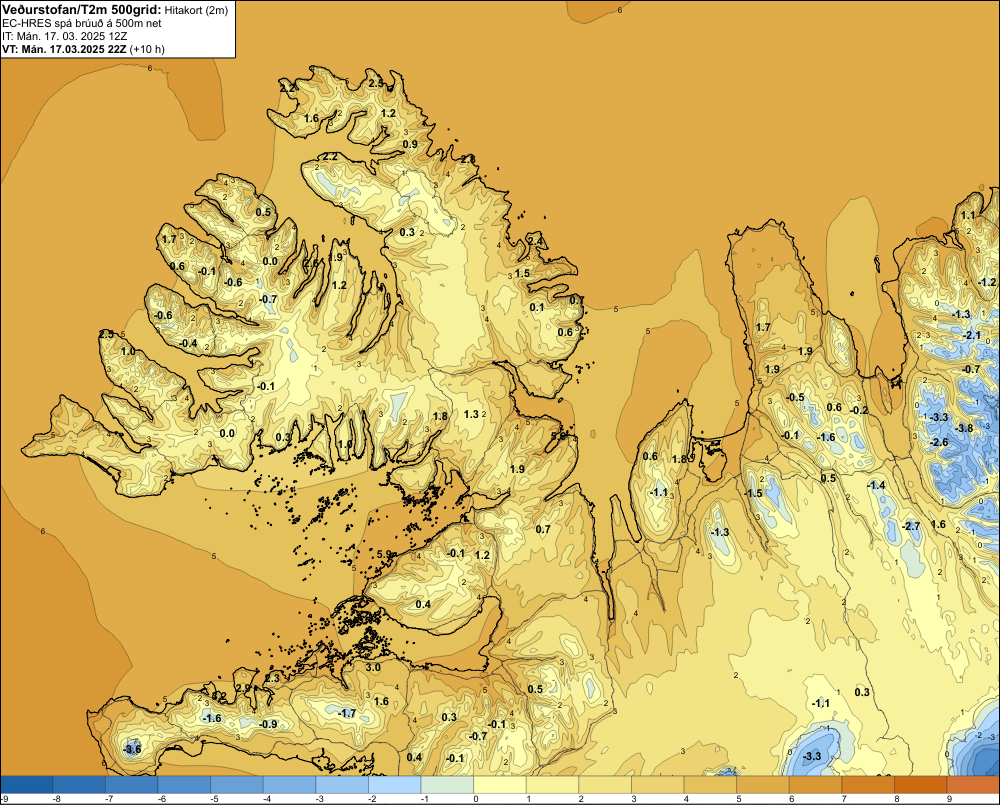Select the legend swatch between -1 and 0
This screenshot has height=805, width=1000.
click(x=447, y=785)
